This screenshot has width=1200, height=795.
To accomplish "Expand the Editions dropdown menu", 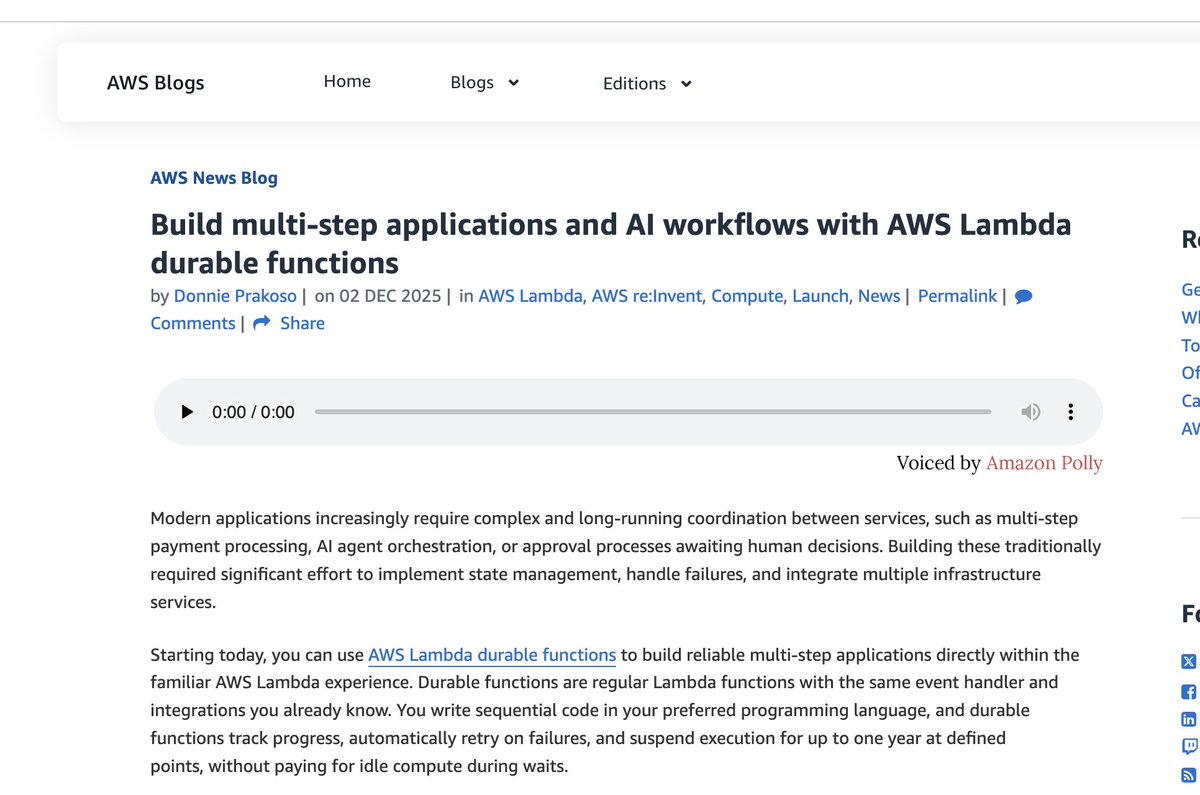I will [647, 84].
